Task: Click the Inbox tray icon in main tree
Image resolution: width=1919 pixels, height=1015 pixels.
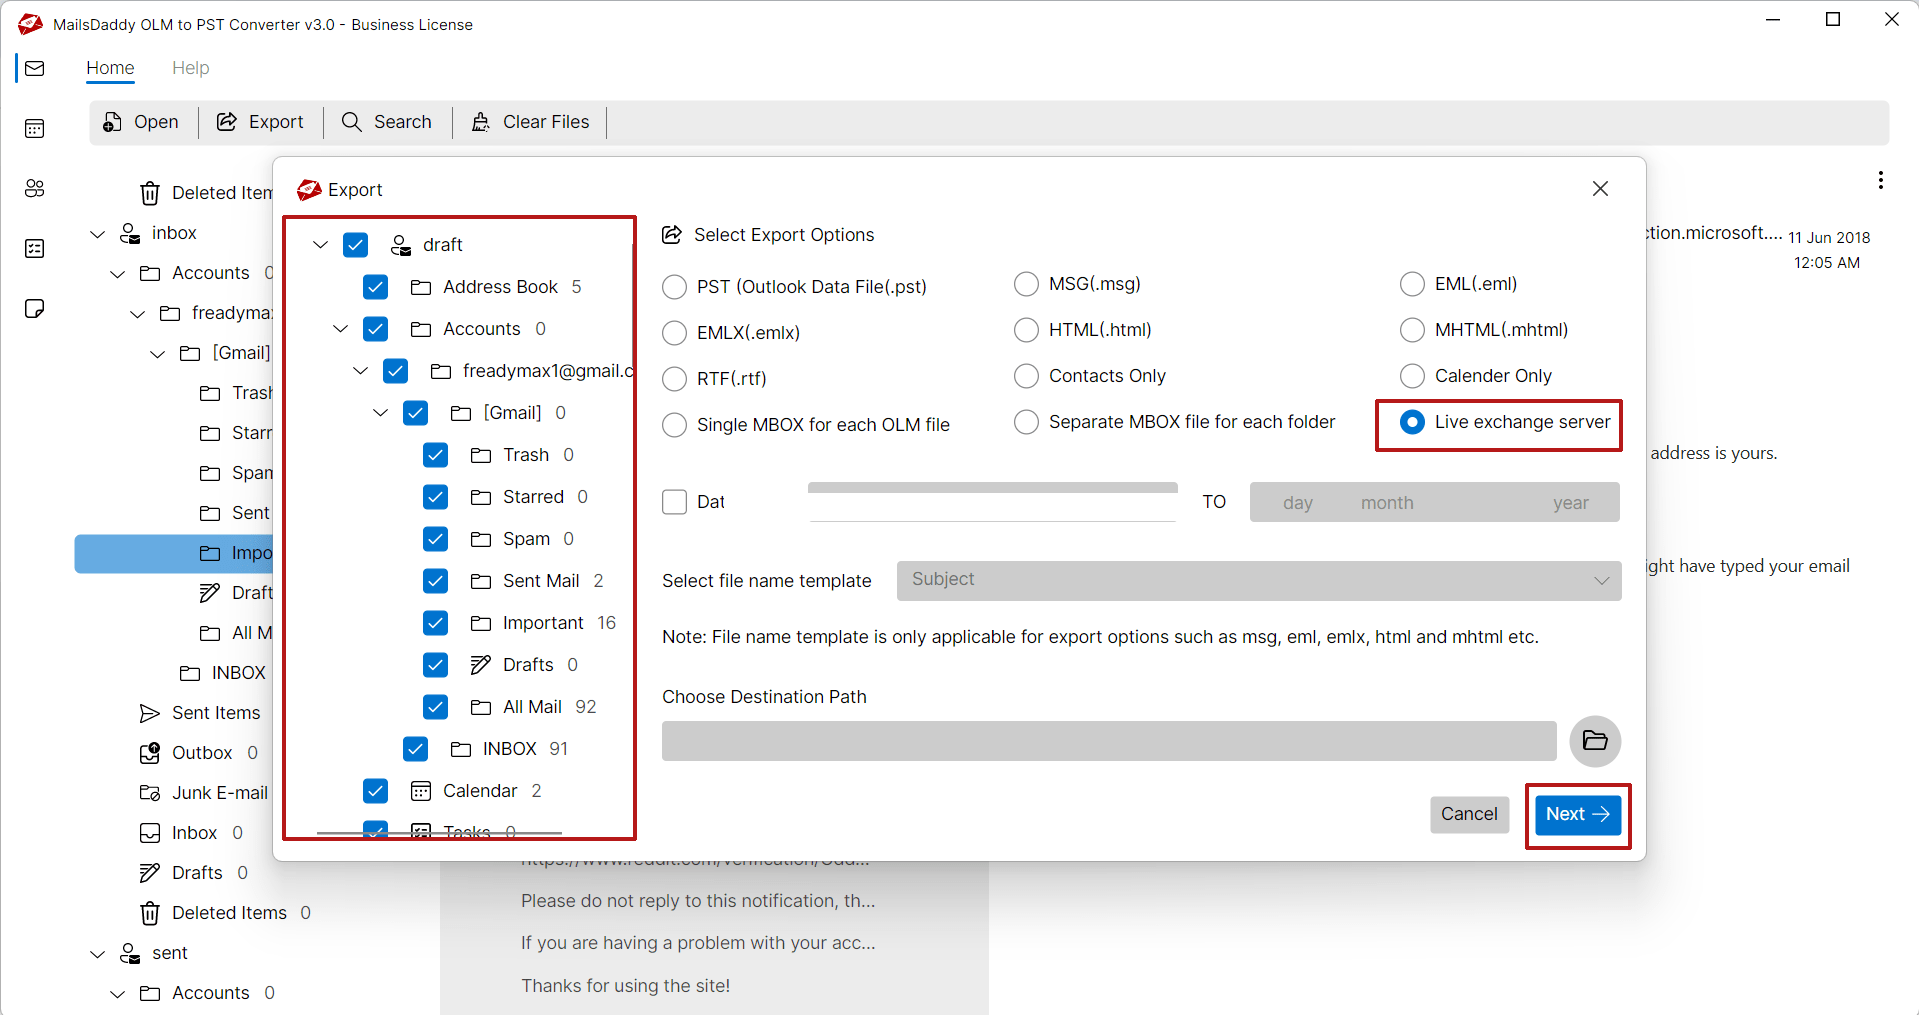Action: 150,833
